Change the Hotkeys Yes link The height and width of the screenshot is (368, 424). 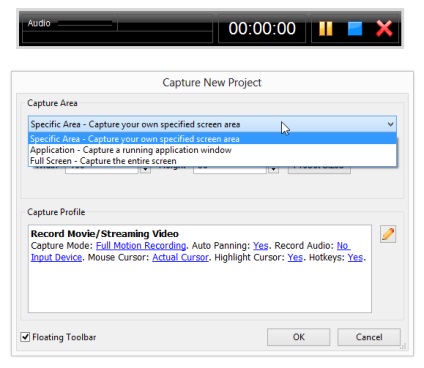pos(355,257)
